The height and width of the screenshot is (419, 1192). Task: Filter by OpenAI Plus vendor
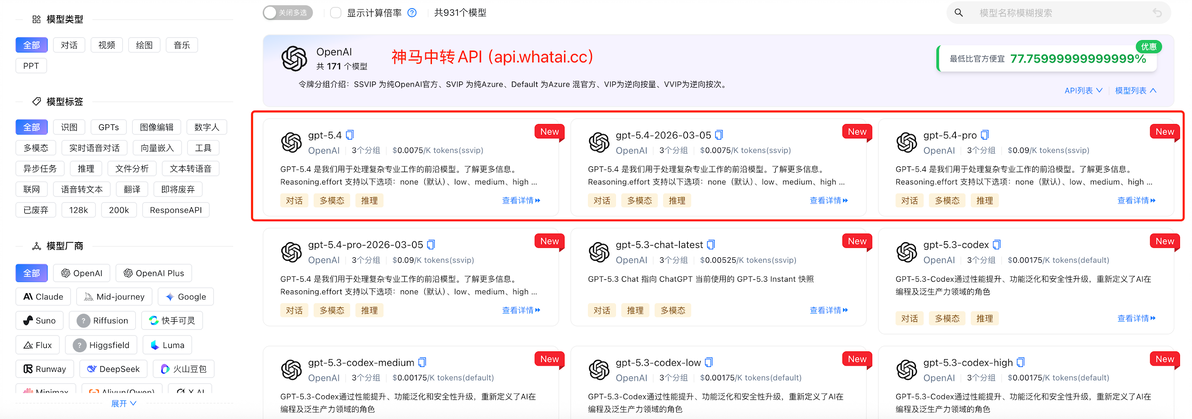point(154,273)
